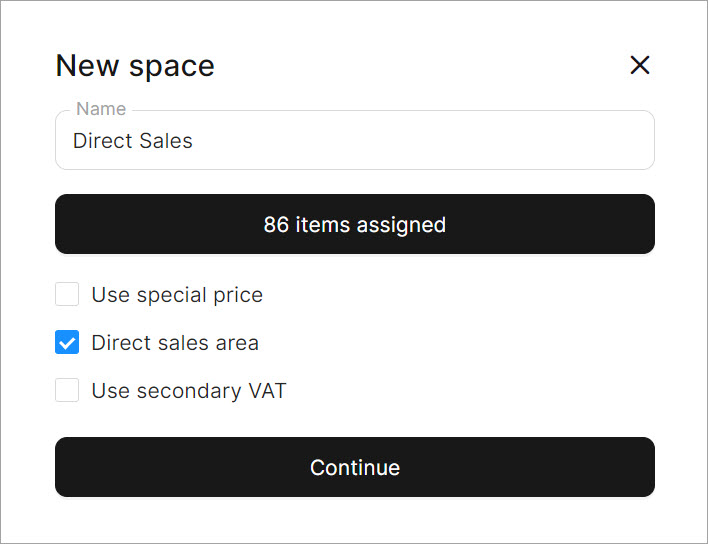Click the "Direct sales area" label text
708x544 pixels.
point(175,343)
